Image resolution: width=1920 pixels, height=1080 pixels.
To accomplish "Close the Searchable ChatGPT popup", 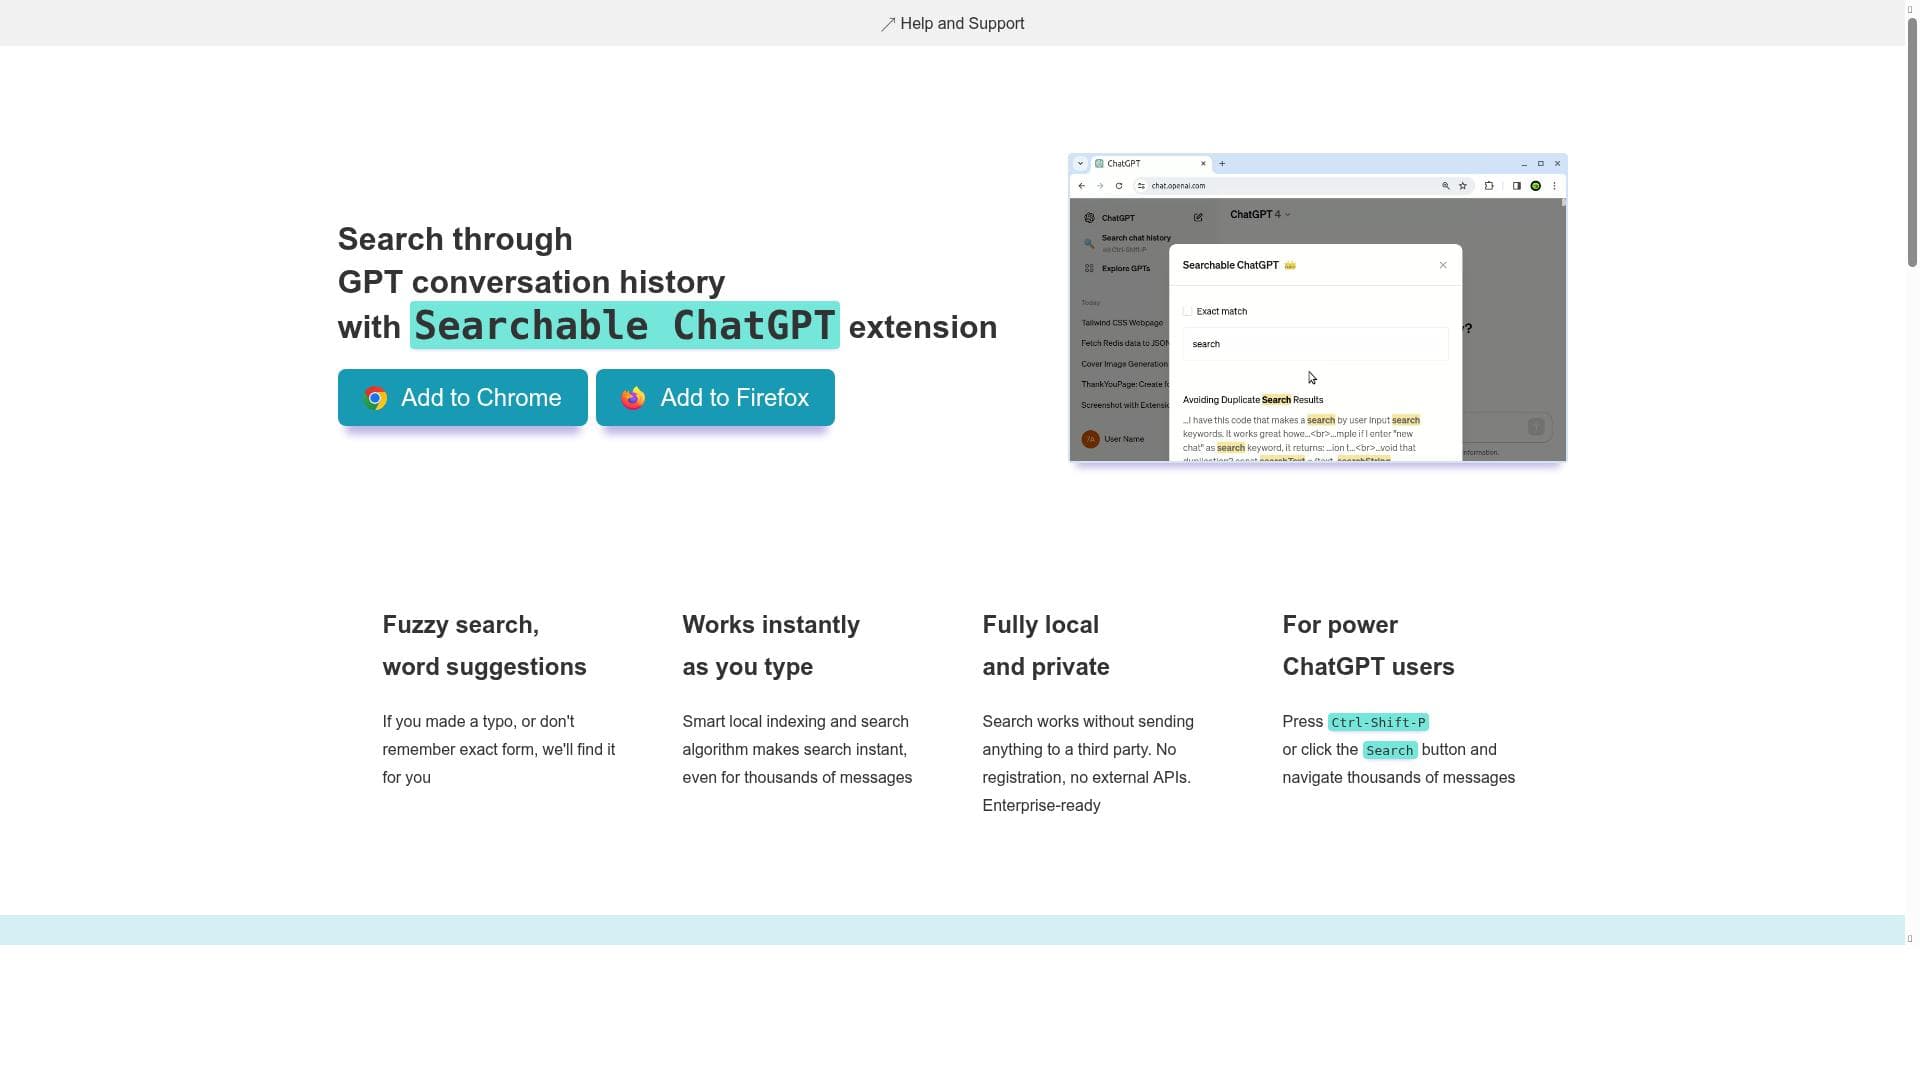I will 1443,265.
